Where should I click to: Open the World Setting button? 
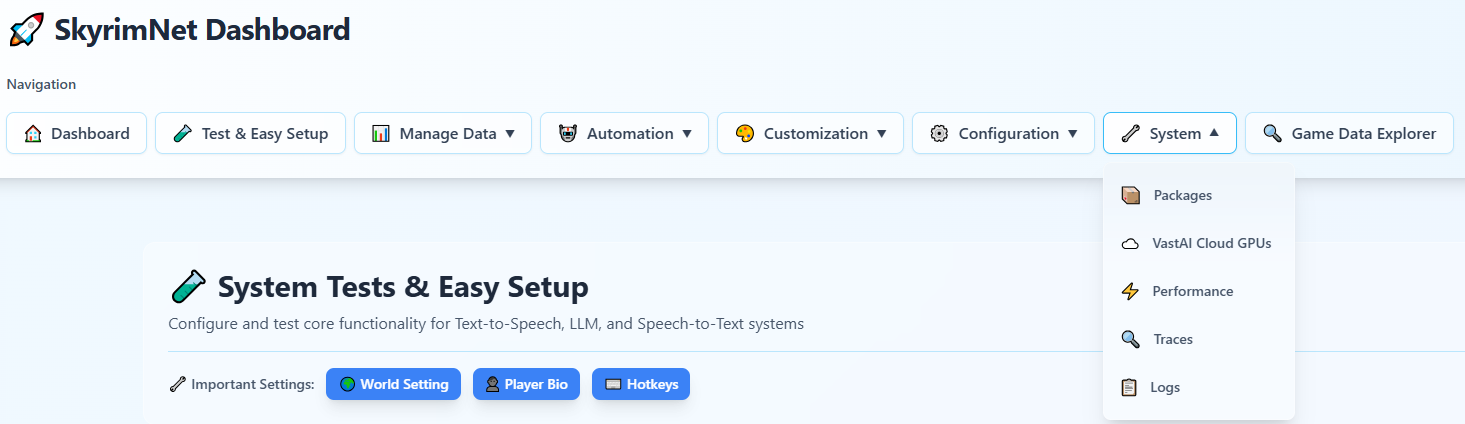pos(393,385)
